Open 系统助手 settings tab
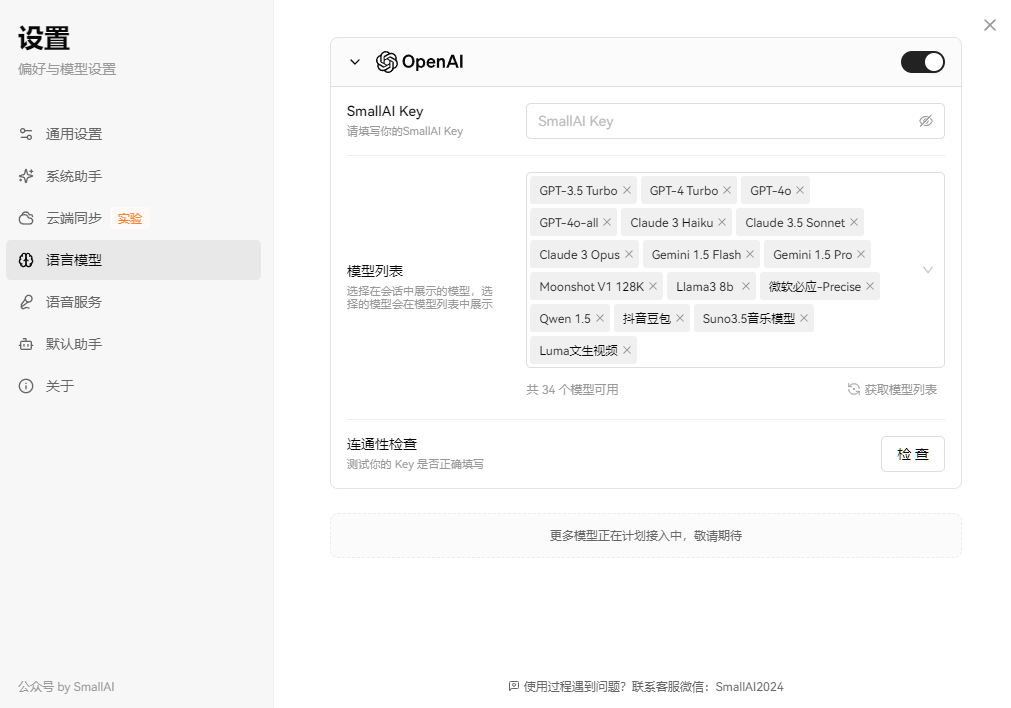The image size is (1011, 708). tap(133, 176)
